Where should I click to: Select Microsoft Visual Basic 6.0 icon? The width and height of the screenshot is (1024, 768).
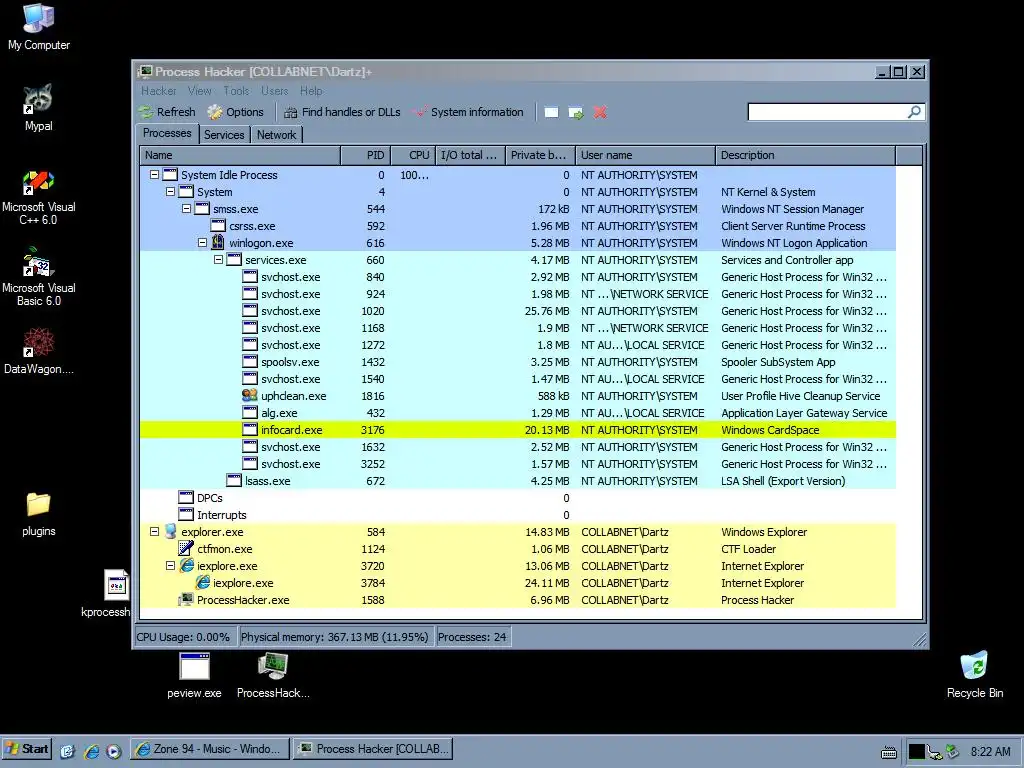pos(39,277)
